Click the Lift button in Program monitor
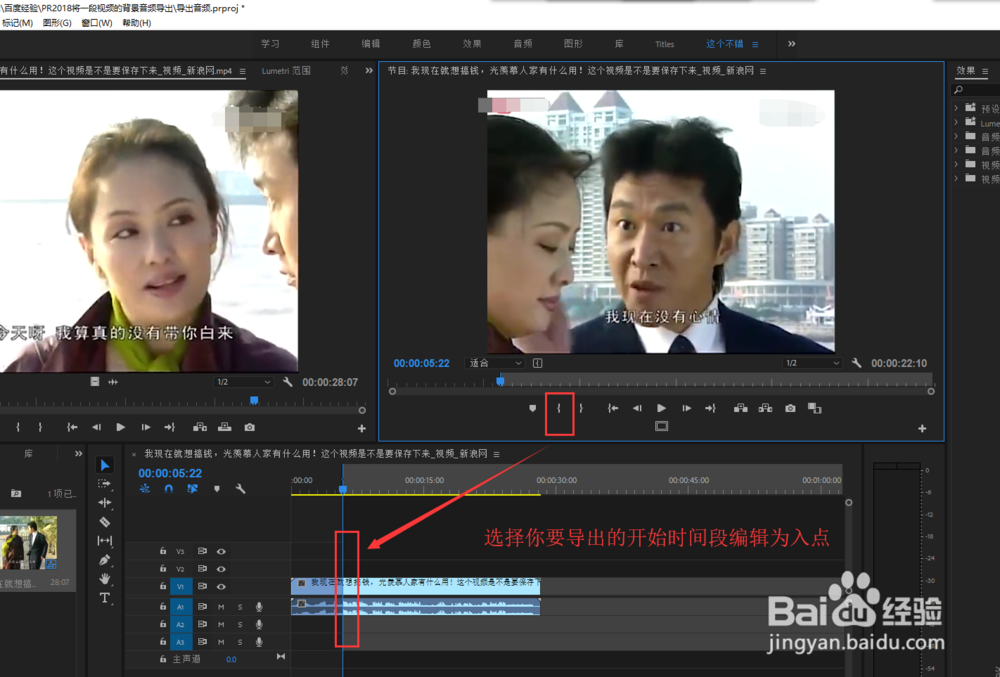1000x677 pixels. (x=740, y=408)
